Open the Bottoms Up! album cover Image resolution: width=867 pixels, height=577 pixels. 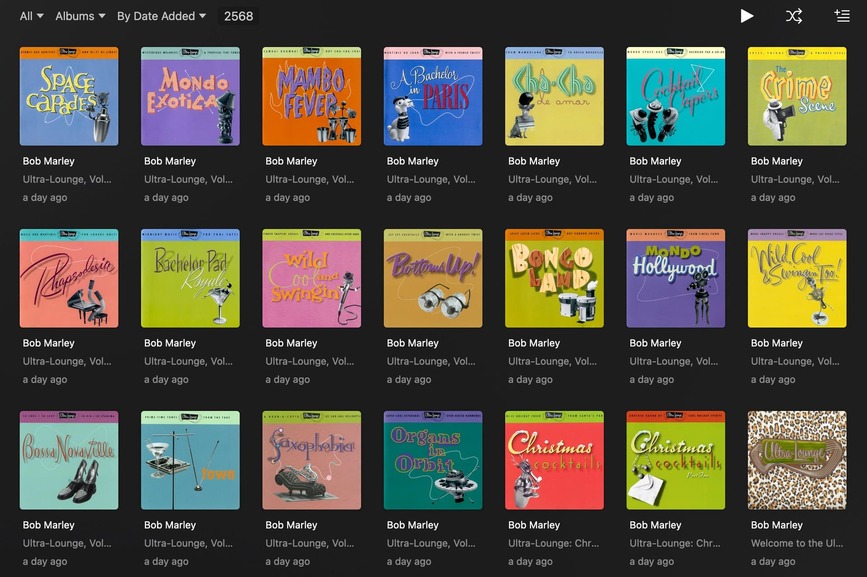(433, 278)
